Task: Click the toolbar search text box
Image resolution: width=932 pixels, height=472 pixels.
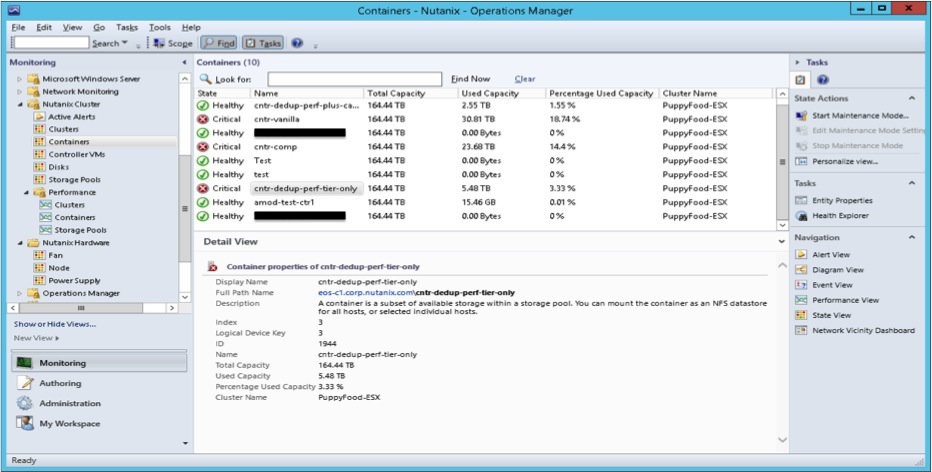Action: click(x=51, y=43)
